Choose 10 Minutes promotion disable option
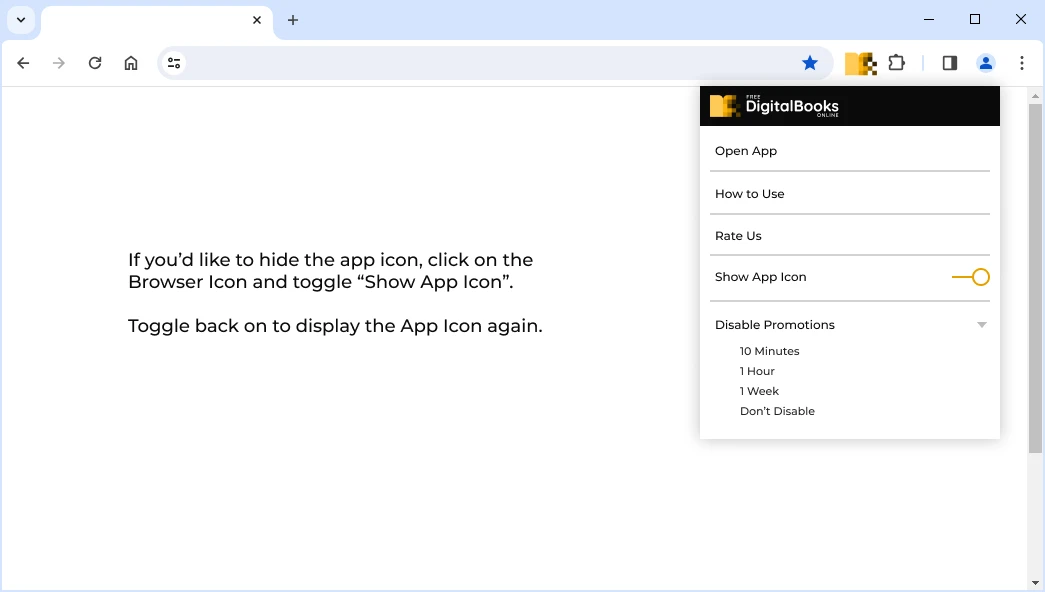The height and width of the screenshot is (592, 1045). tap(770, 351)
